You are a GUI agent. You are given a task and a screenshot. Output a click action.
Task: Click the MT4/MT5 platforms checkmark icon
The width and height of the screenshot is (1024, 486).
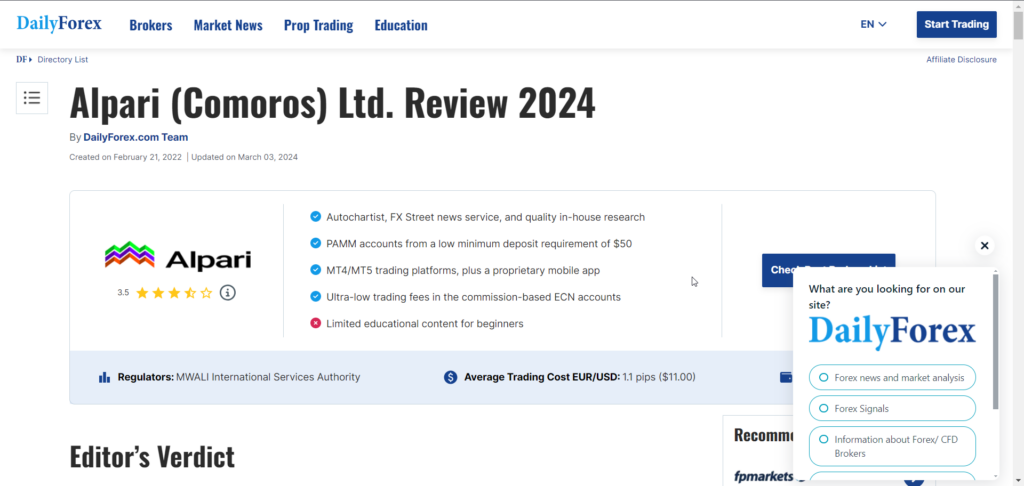pyautogui.click(x=315, y=270)
